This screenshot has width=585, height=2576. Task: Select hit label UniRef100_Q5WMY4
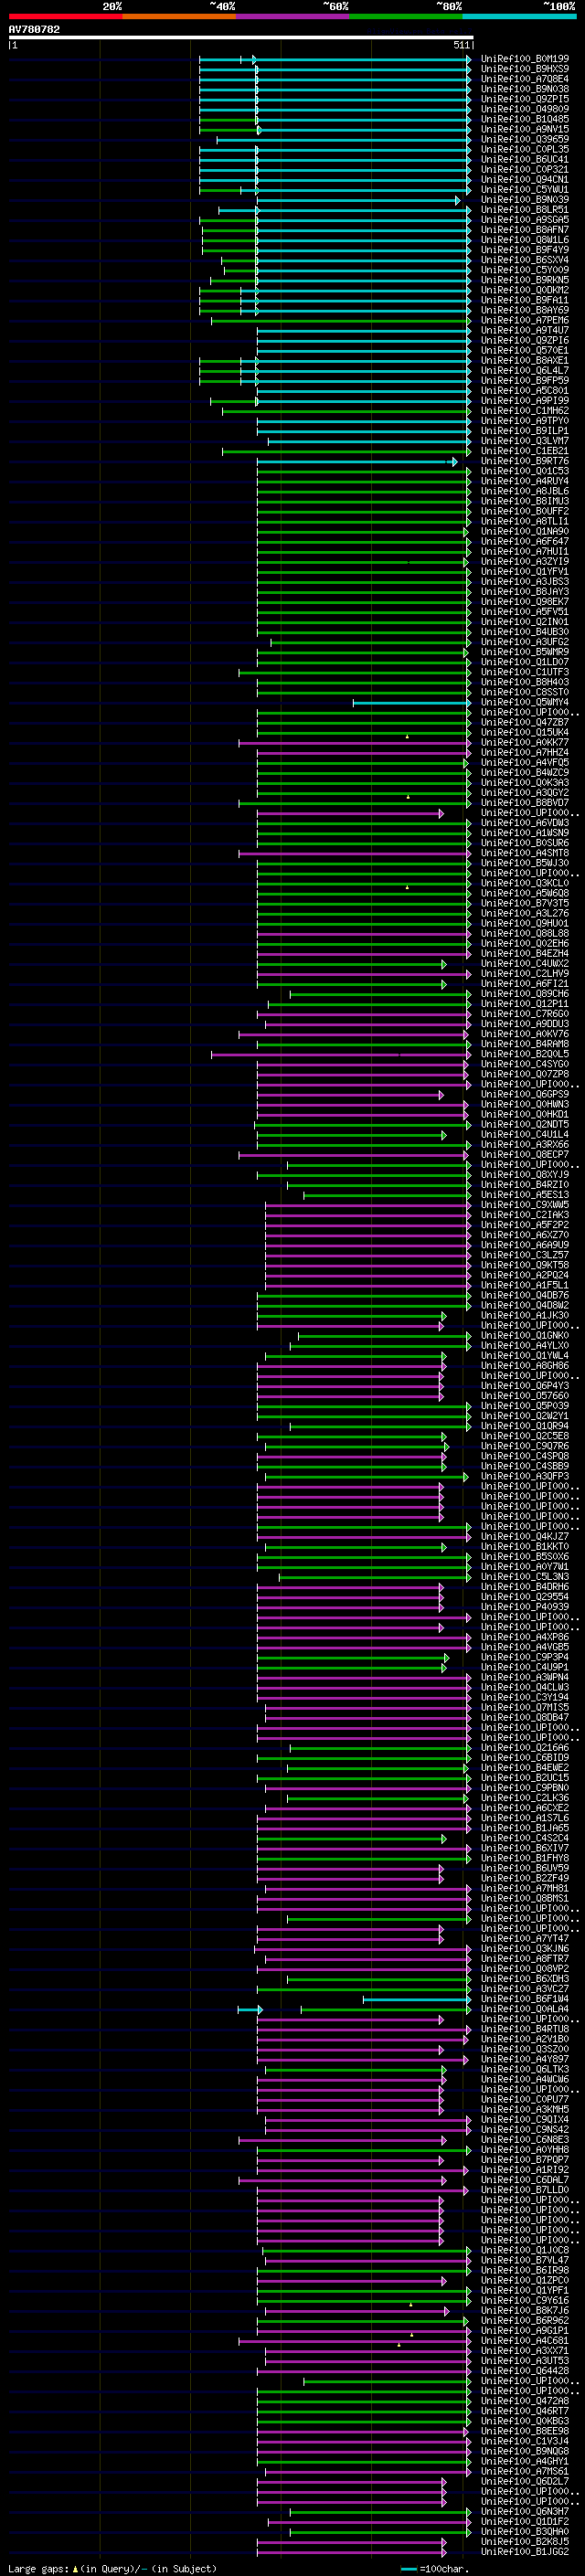525,702
